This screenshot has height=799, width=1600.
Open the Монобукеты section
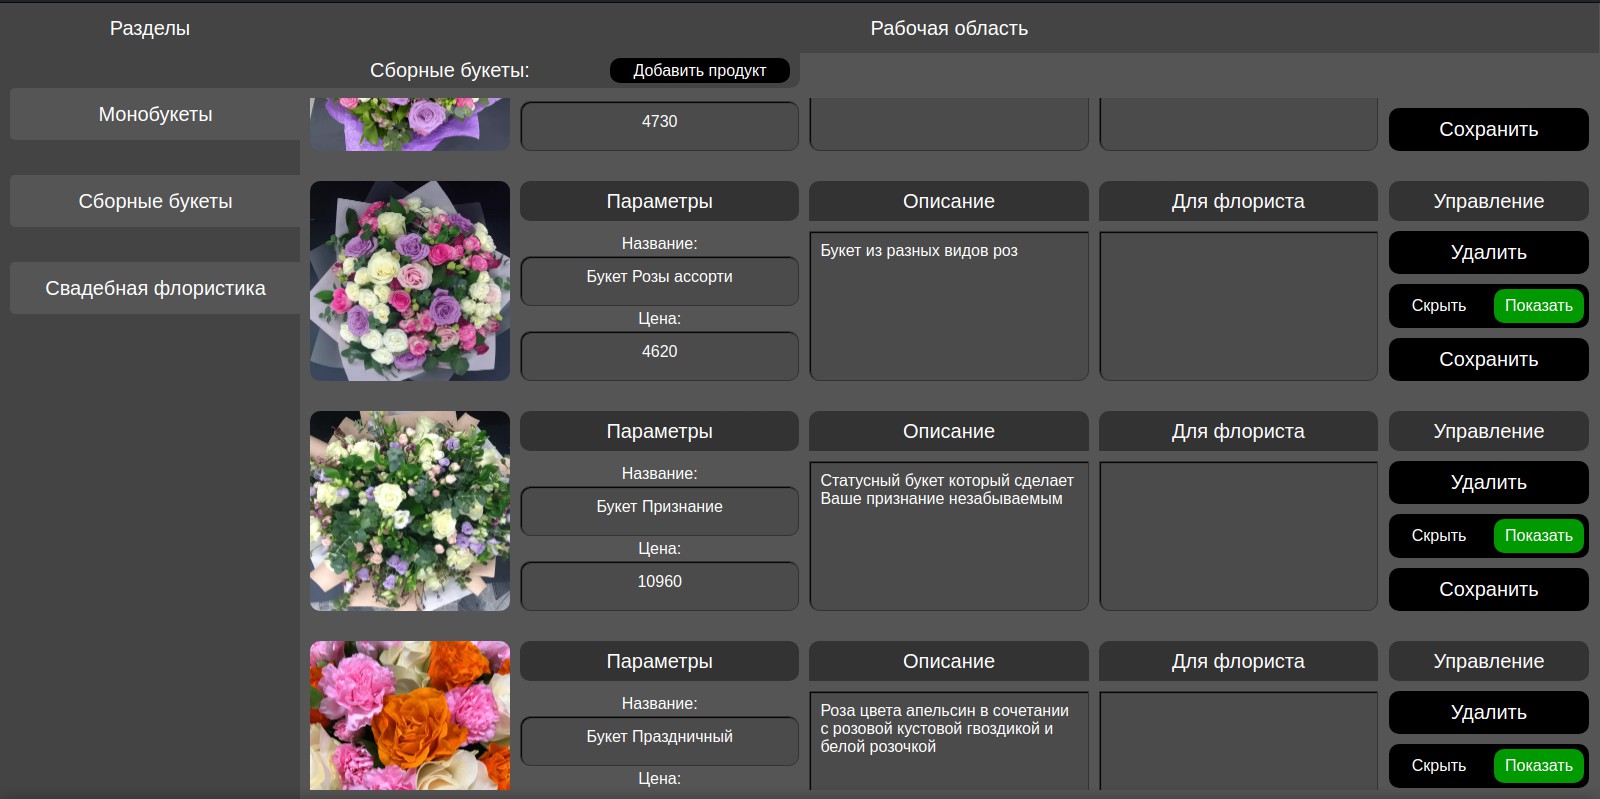[155, 114]
